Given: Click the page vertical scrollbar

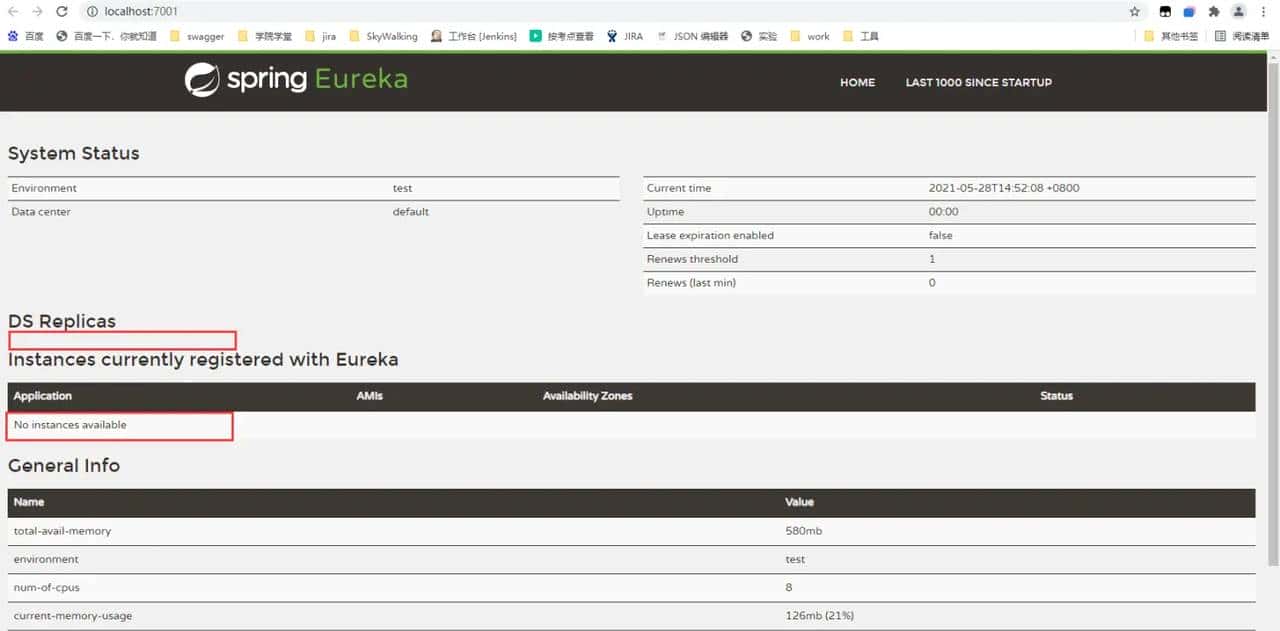Looking at the screenshot, I should coord(1272,300).
